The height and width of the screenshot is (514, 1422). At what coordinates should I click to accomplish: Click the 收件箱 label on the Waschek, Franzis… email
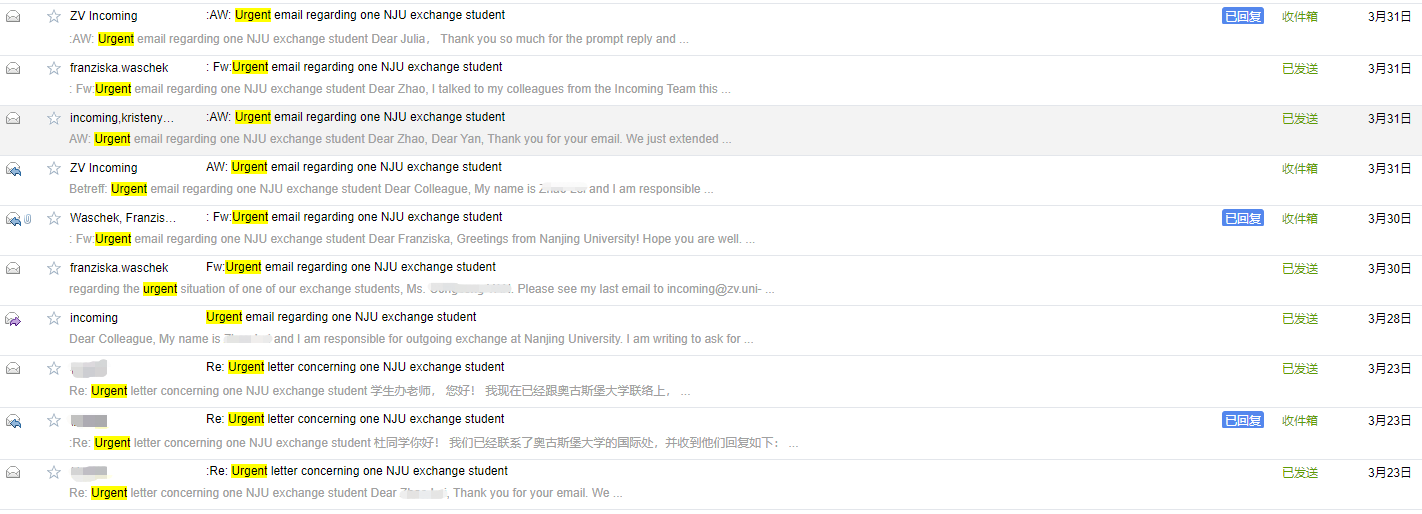tap(1300, 218)
